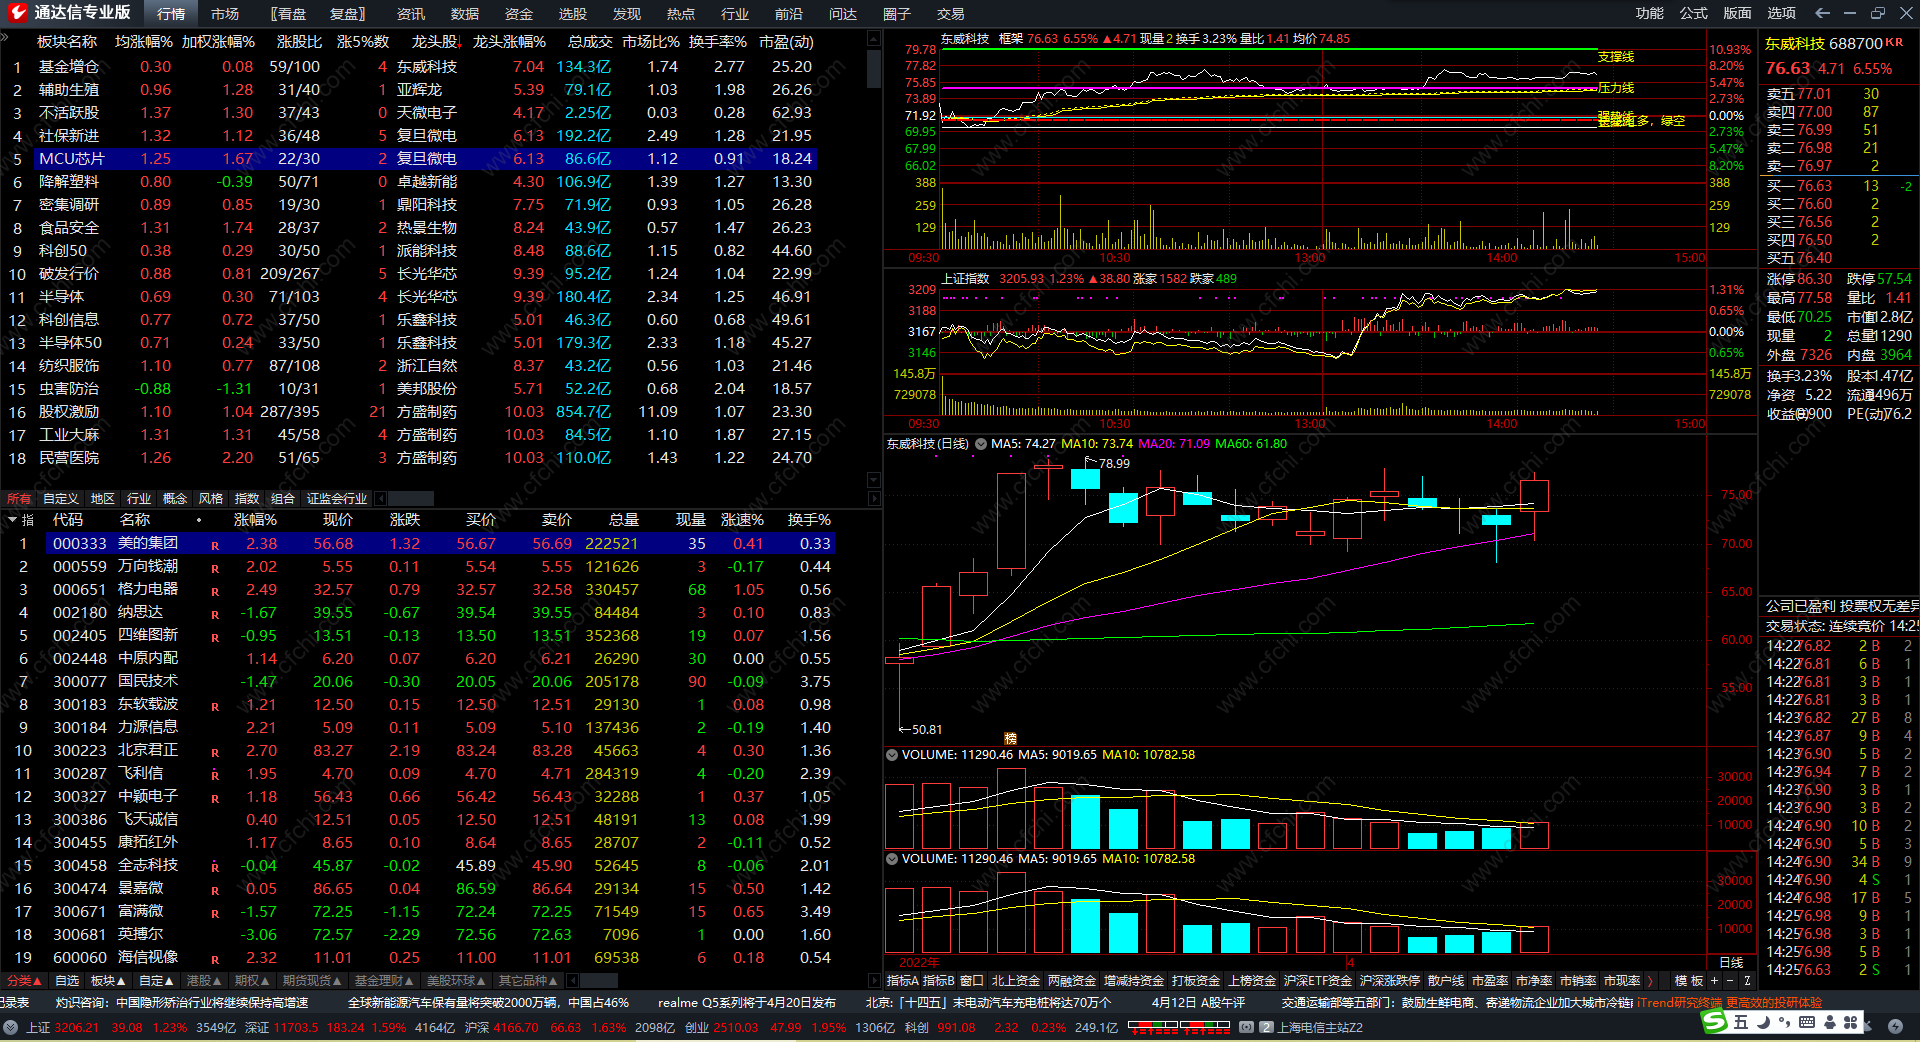Expand the 港股▲ category menu
Image resolution: width=1920 pixels, height=1042 pixels.
pos(204,981)
